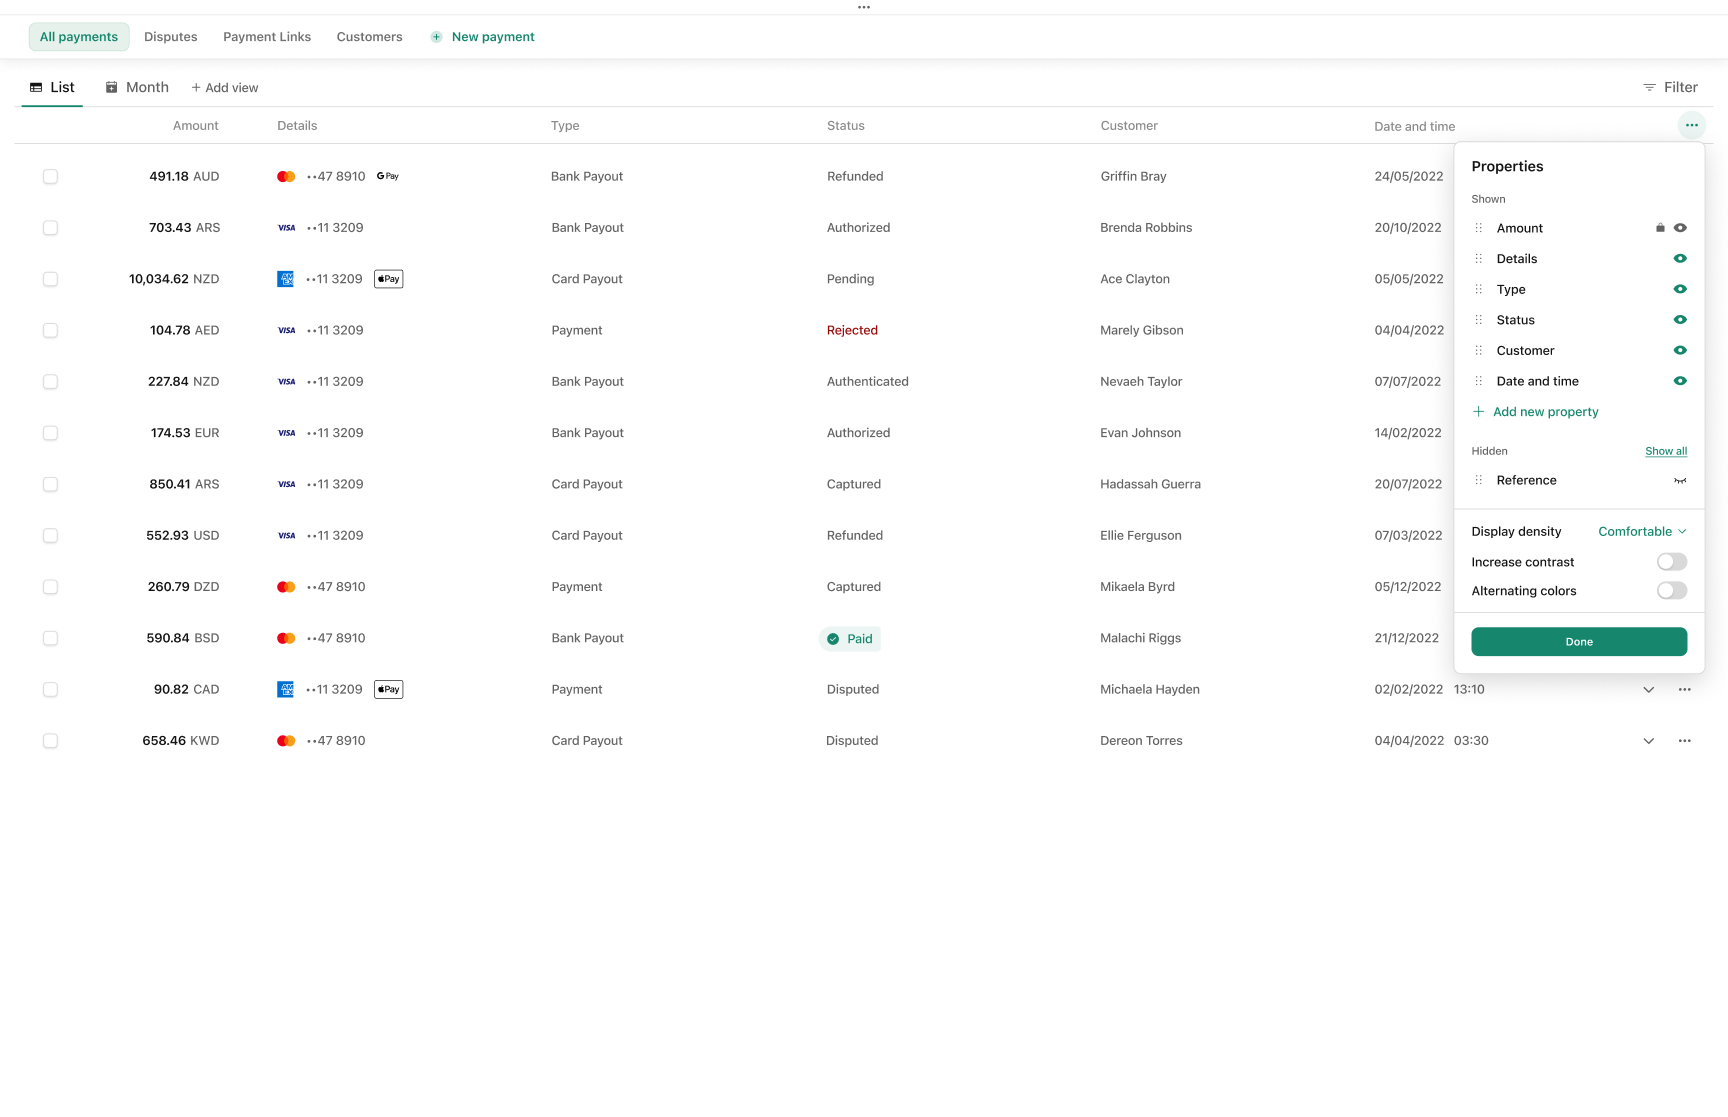Create a New payment
The image size is (1728, 1117).
coord(482,37)
